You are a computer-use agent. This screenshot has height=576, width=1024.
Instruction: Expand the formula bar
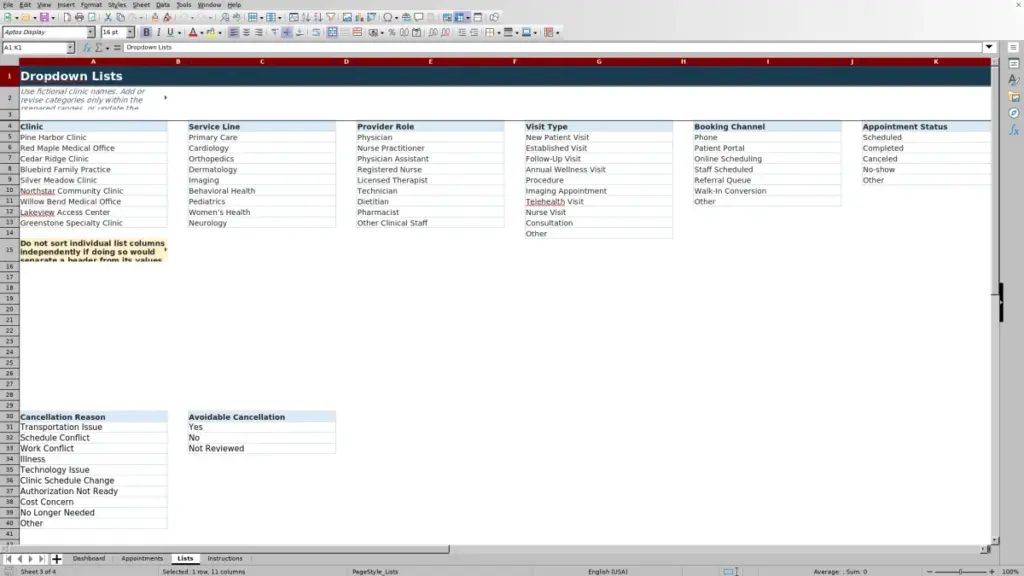point(989,48)
